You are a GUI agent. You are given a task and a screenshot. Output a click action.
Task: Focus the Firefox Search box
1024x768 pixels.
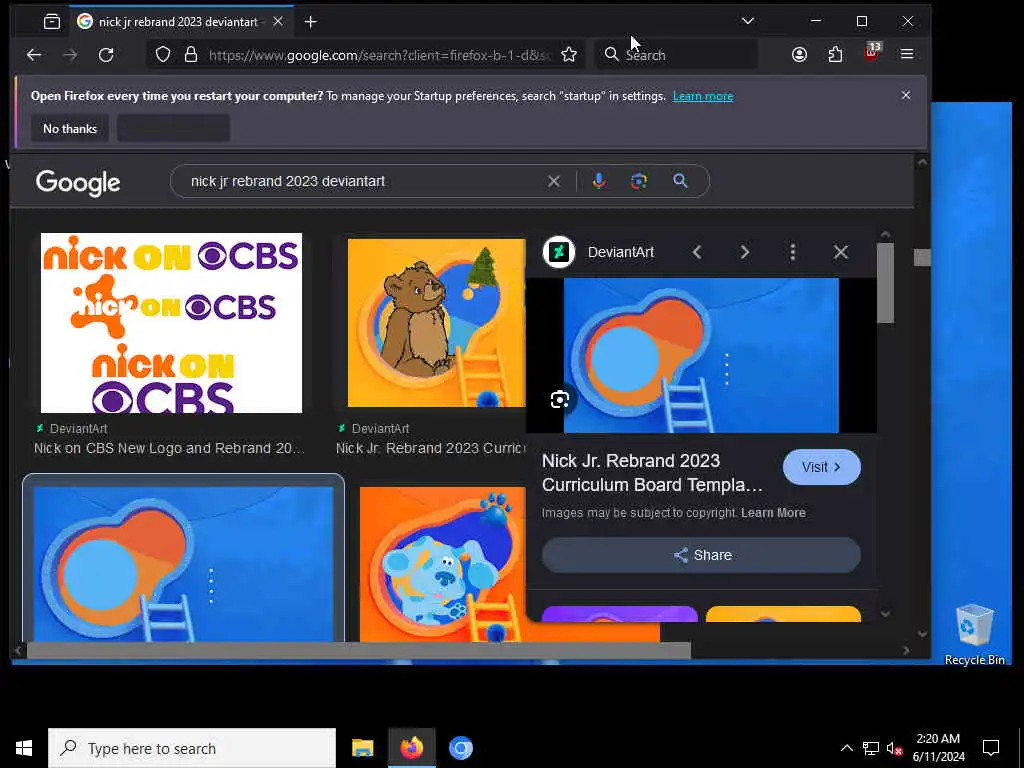click(677, 55)
